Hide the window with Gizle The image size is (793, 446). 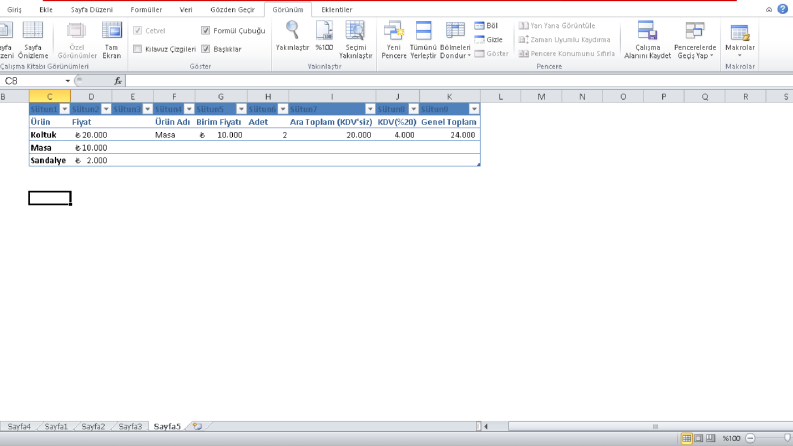click(489, 39)
